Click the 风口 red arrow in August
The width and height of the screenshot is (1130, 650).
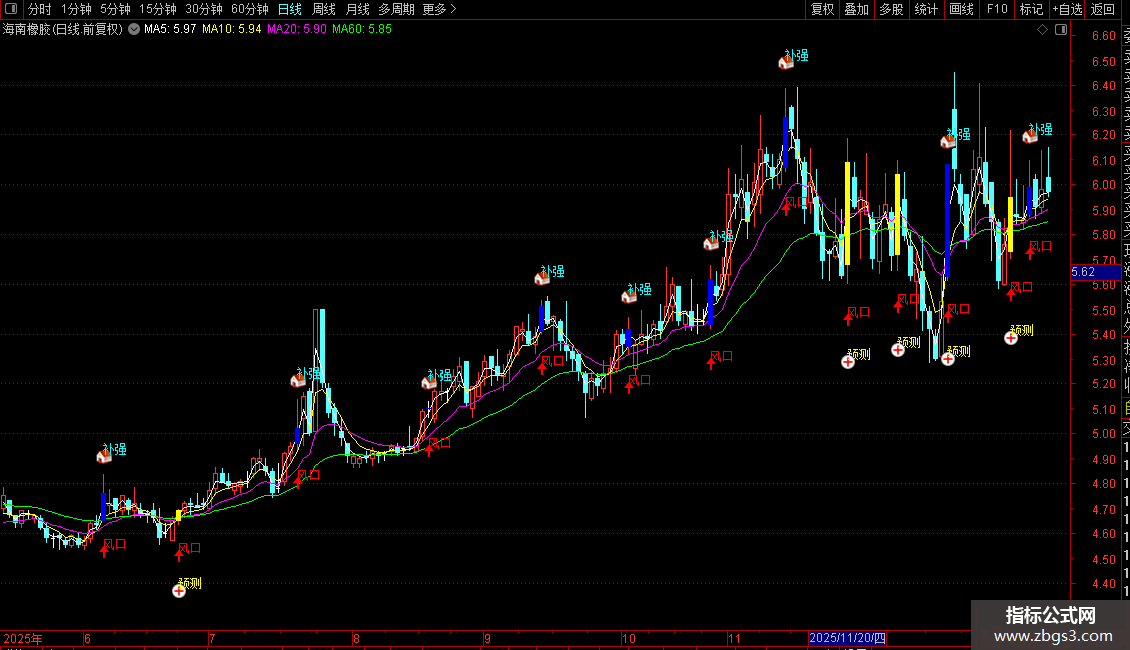tap(430, 449)
